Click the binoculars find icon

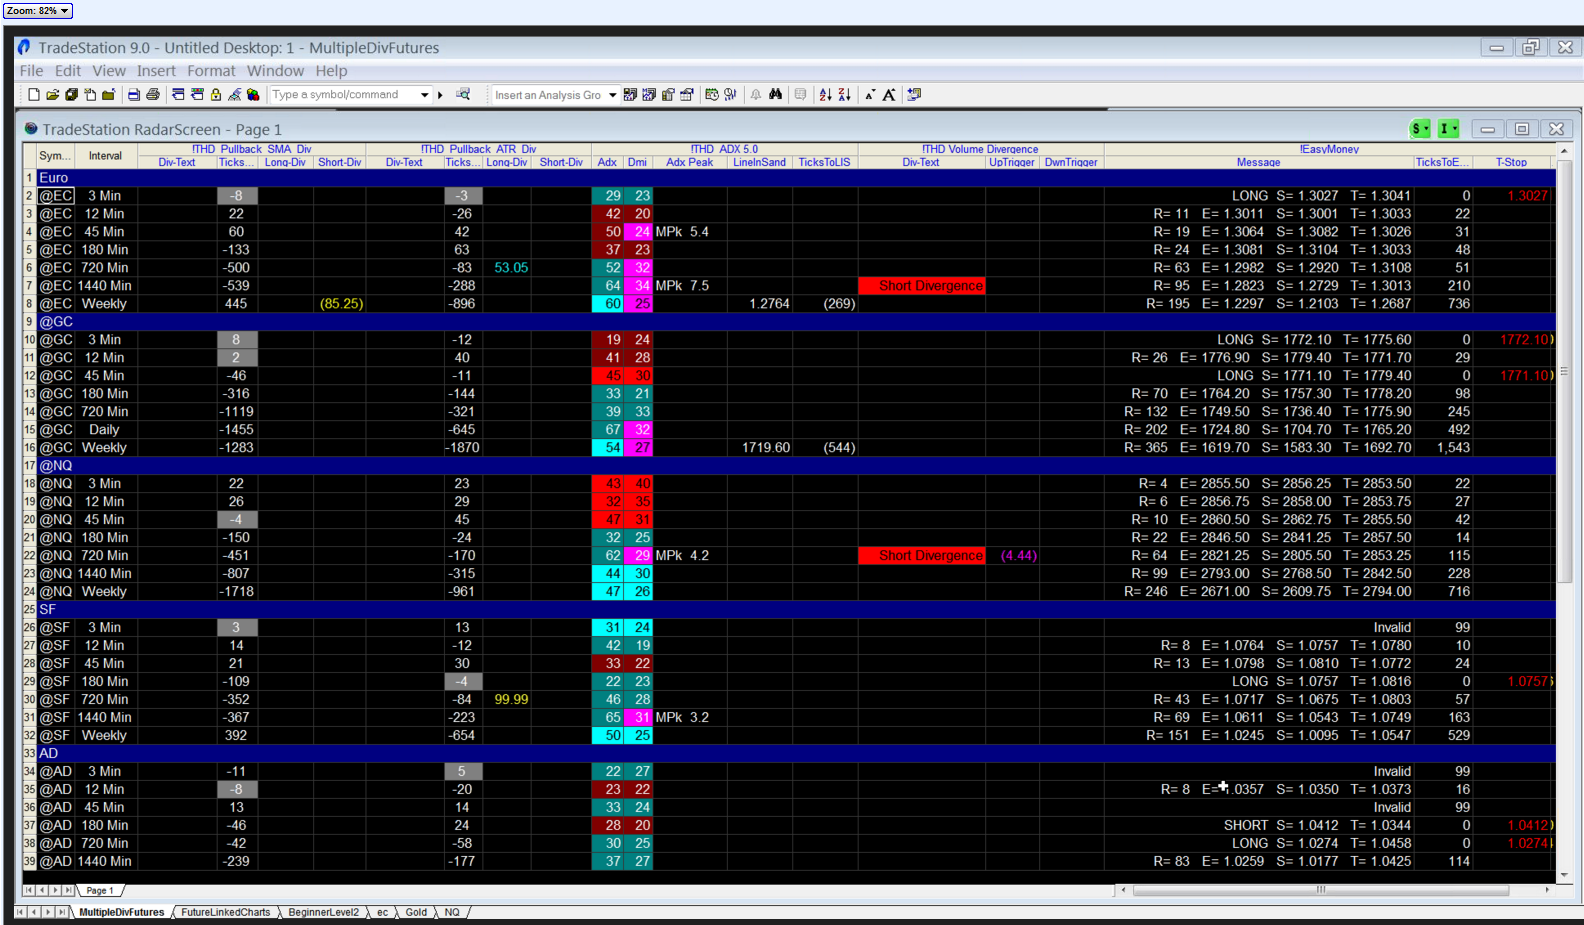pyautogui.click(x=775, y=95)
